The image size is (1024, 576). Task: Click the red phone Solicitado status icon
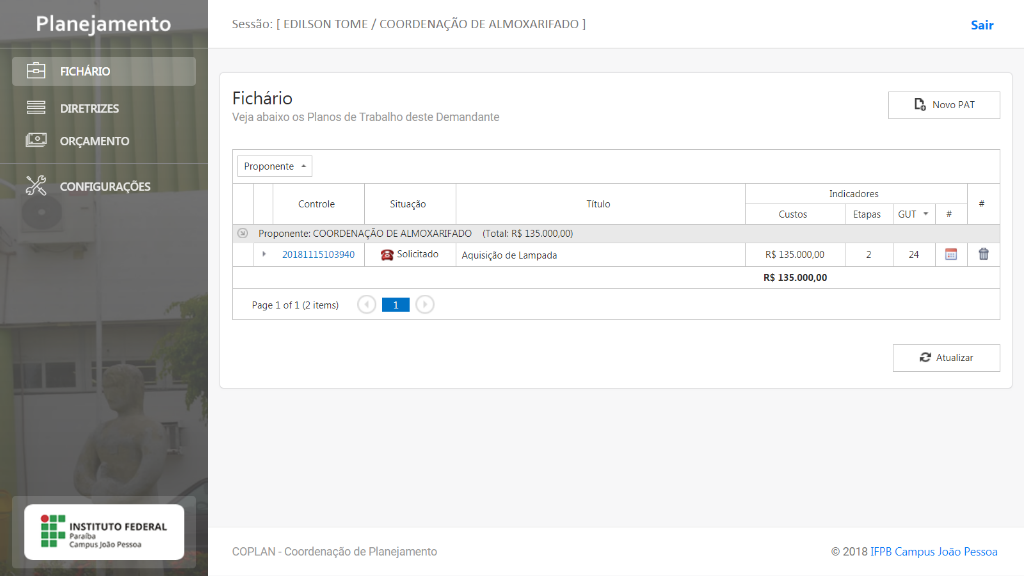click(387, 255)
